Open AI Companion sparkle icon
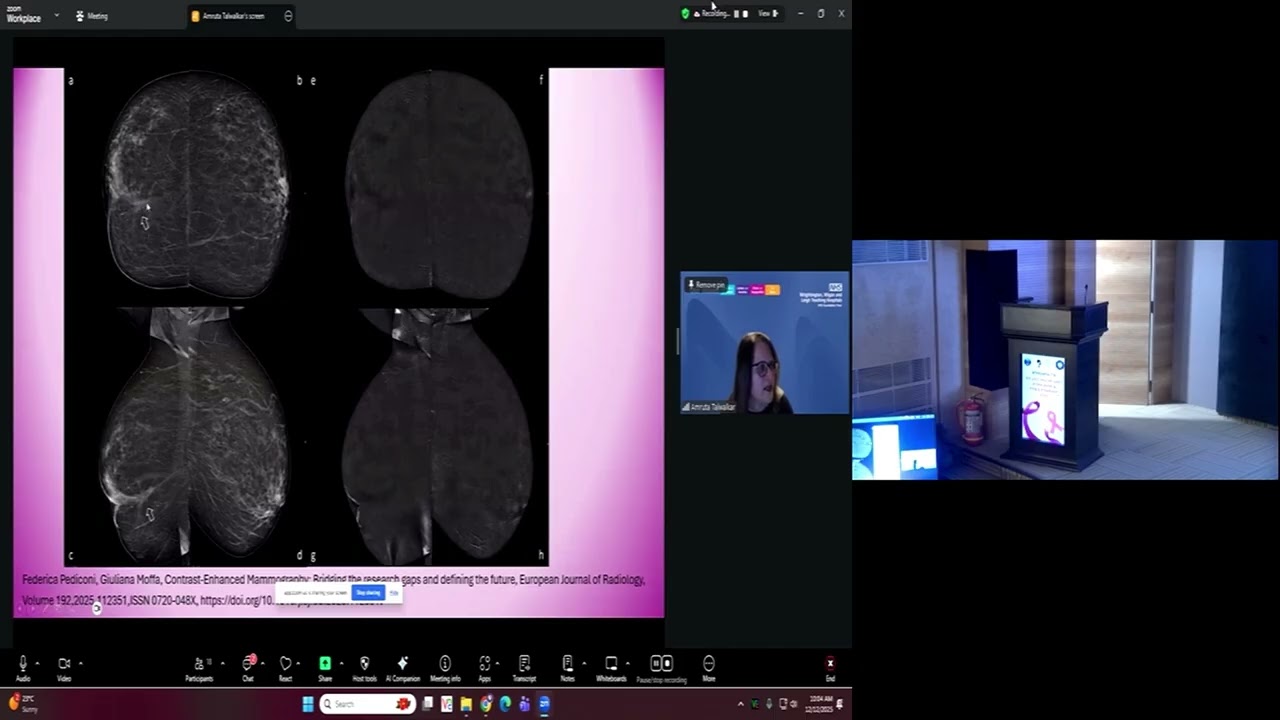Screen dimensions: 1280x720 (x=403, y=664)
